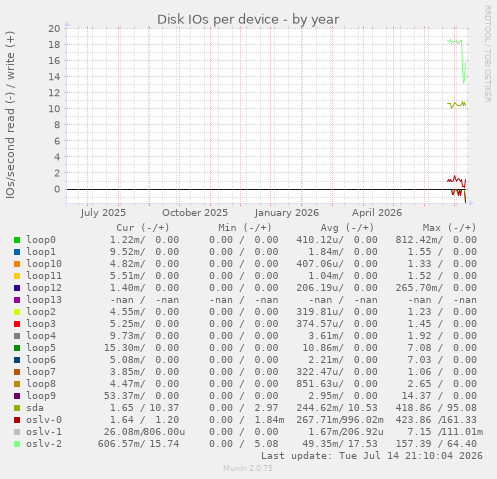Screen dimensions: 497x479
Task: Click the 'Min (-/+)' column header
Action: pyautogui.click(x=245, y=228)
